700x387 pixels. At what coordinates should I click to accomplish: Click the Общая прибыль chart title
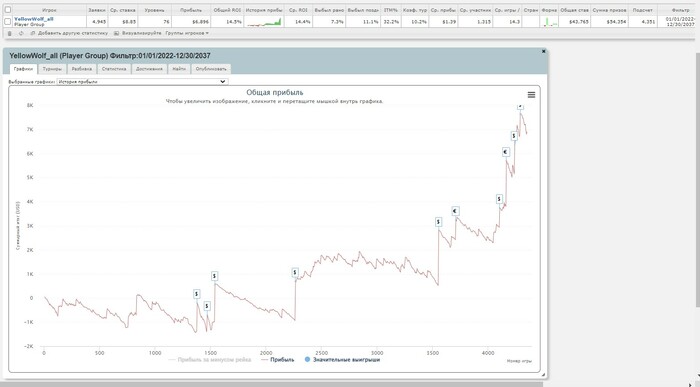tap(275, 92)
